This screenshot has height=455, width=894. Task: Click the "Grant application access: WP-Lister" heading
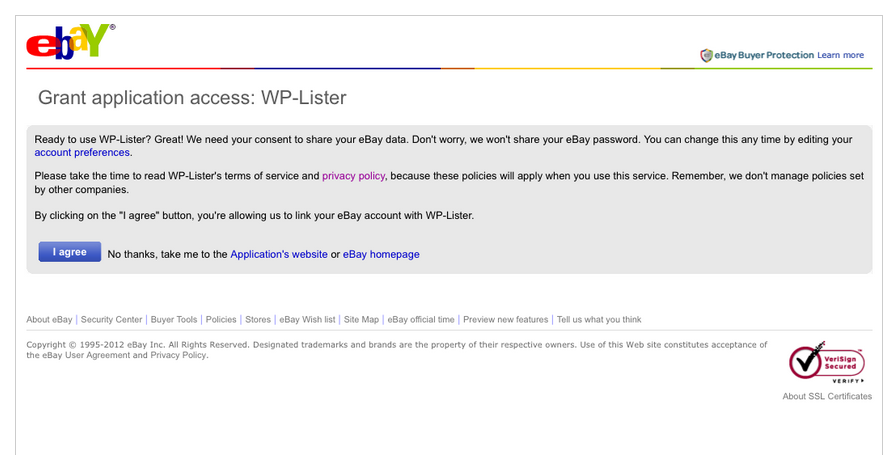pos(192,98)
